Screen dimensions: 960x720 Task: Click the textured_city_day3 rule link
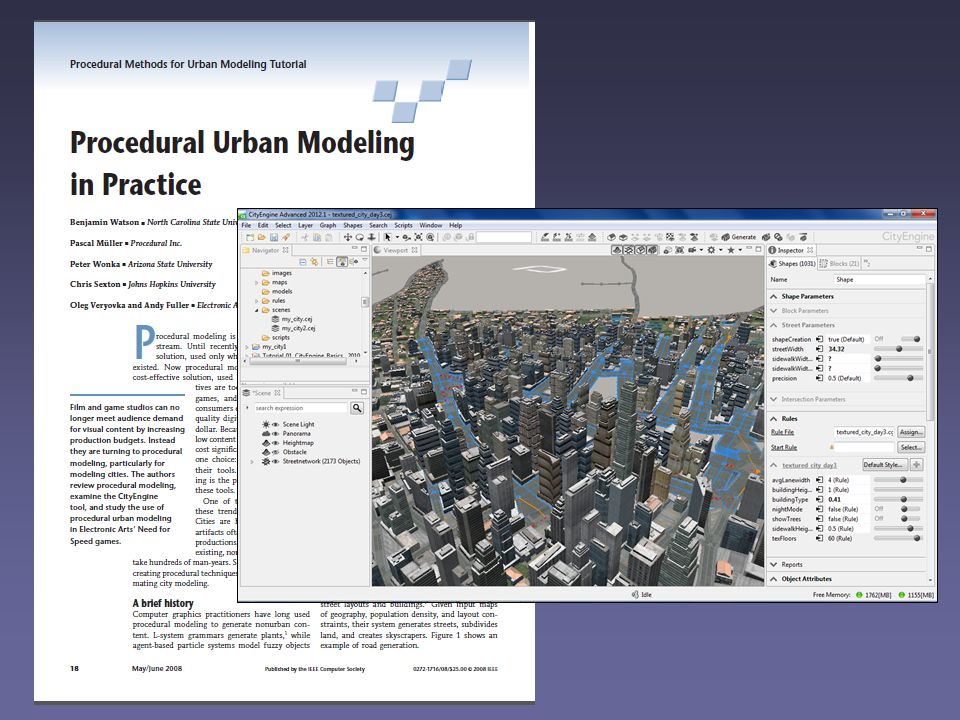click(809, 465)
